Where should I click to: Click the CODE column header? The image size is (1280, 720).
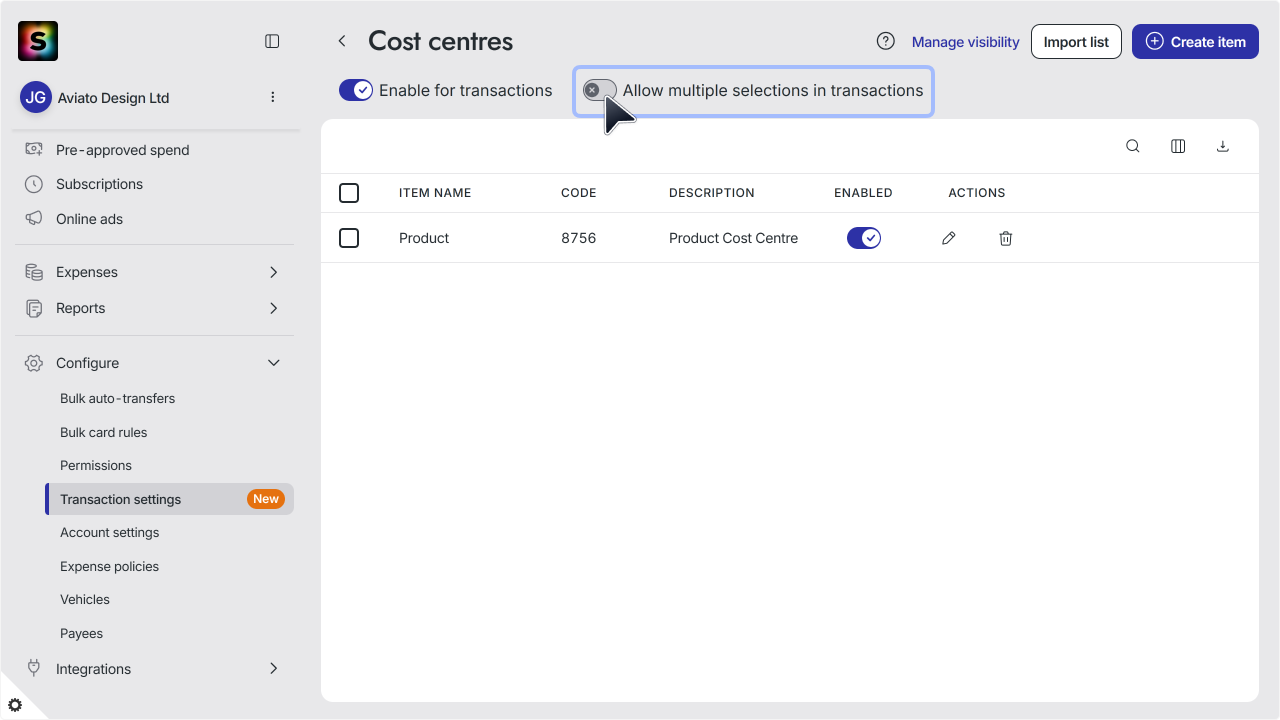coord(578,193)
